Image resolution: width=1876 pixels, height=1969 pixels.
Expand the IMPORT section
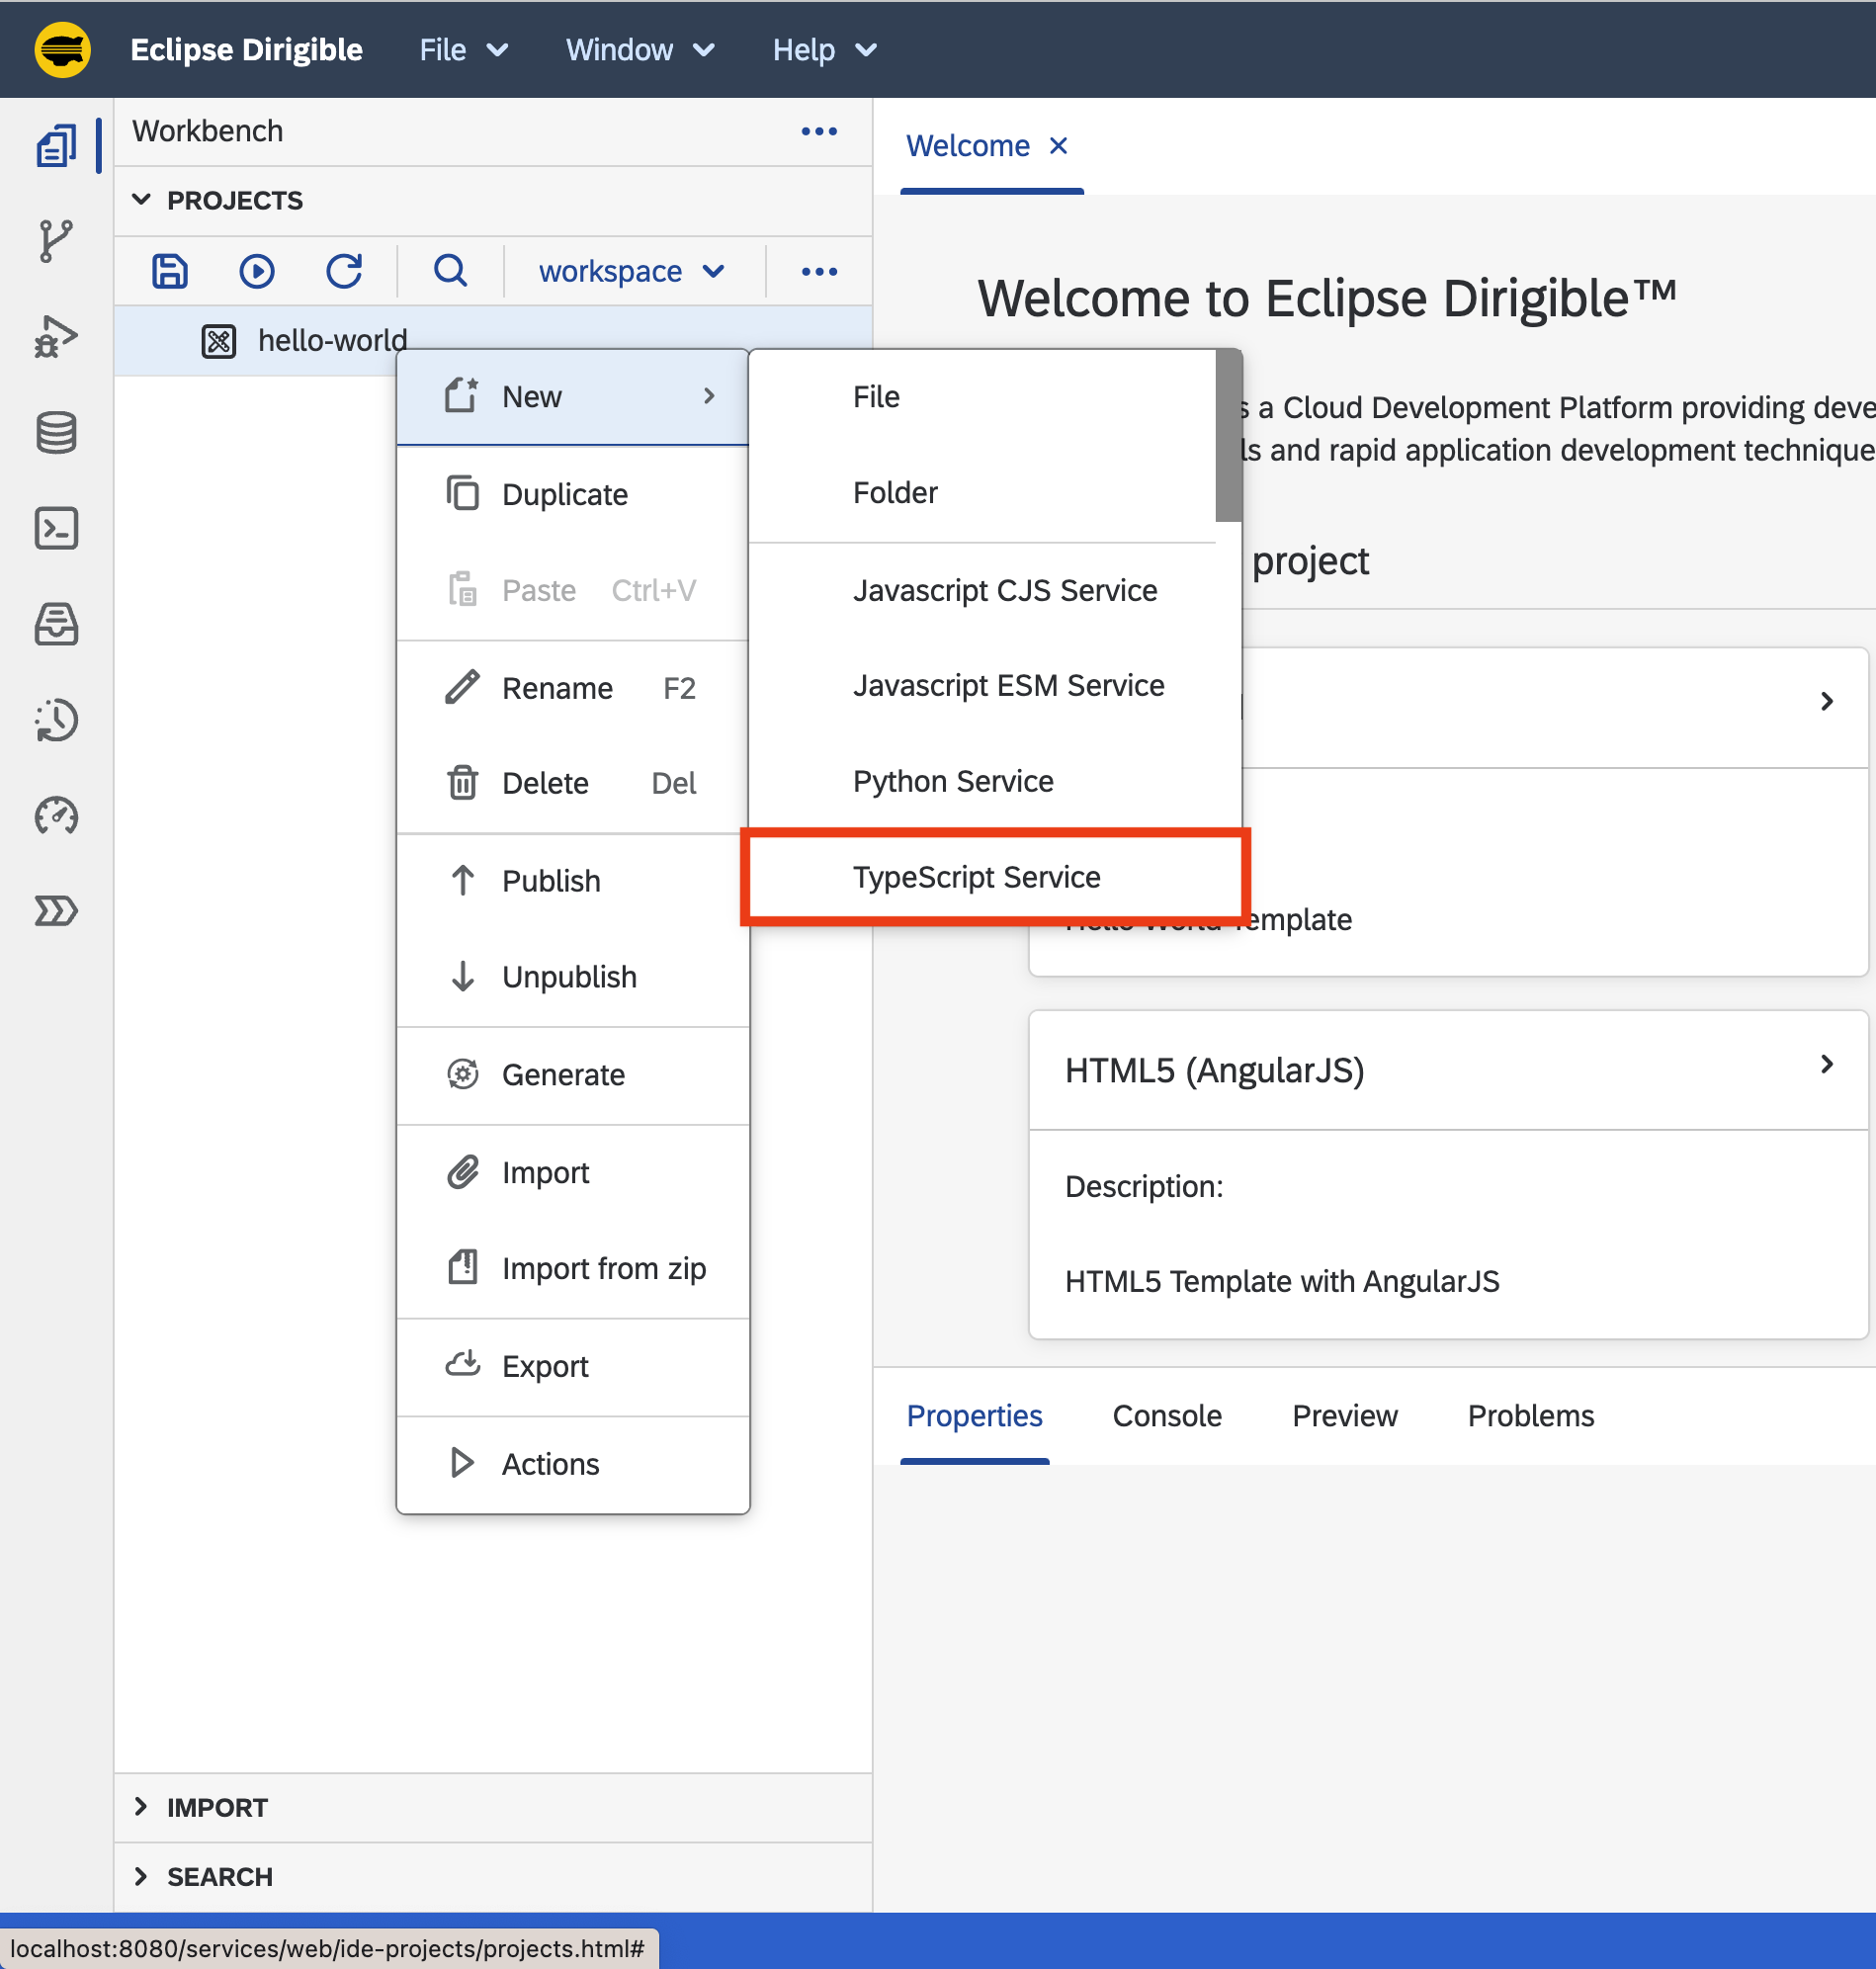(142, 1806)
